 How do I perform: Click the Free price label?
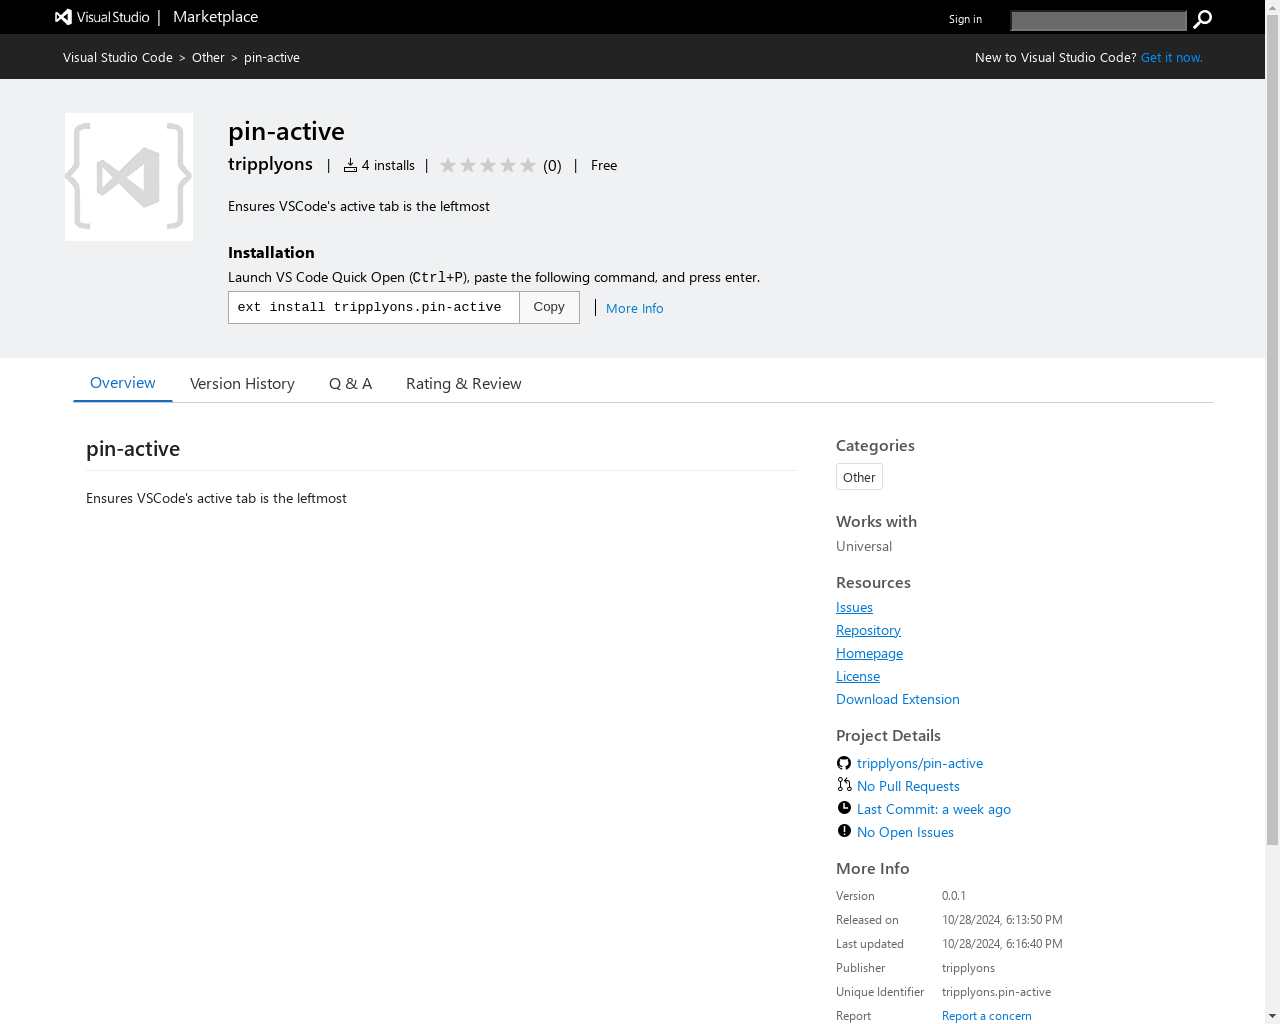(604, 165)
